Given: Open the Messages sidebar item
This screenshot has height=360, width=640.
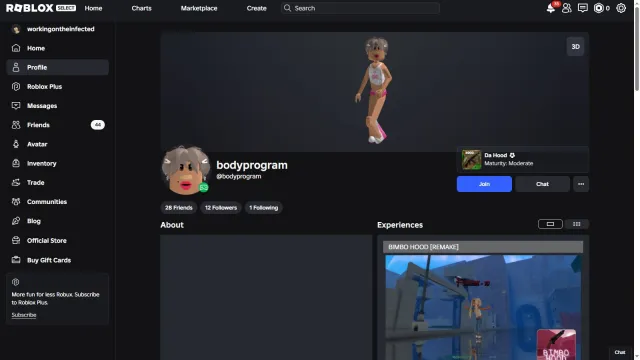Looking at the screenshot, I should (x=58, y=106).
